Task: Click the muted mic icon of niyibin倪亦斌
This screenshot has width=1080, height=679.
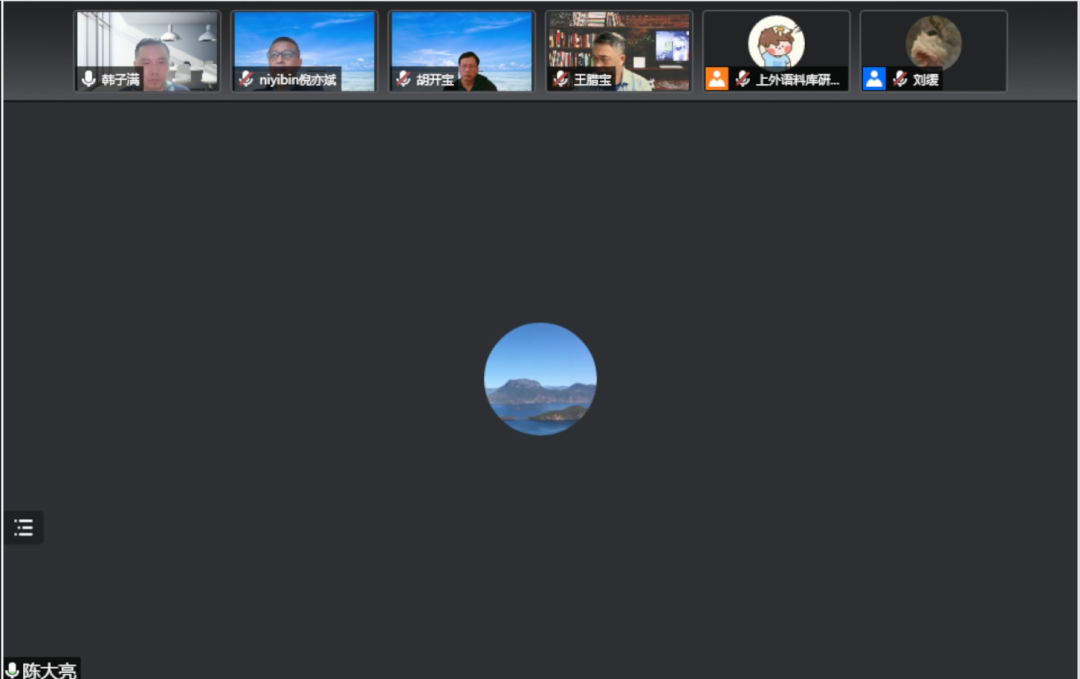Action: tap(246, 79)
